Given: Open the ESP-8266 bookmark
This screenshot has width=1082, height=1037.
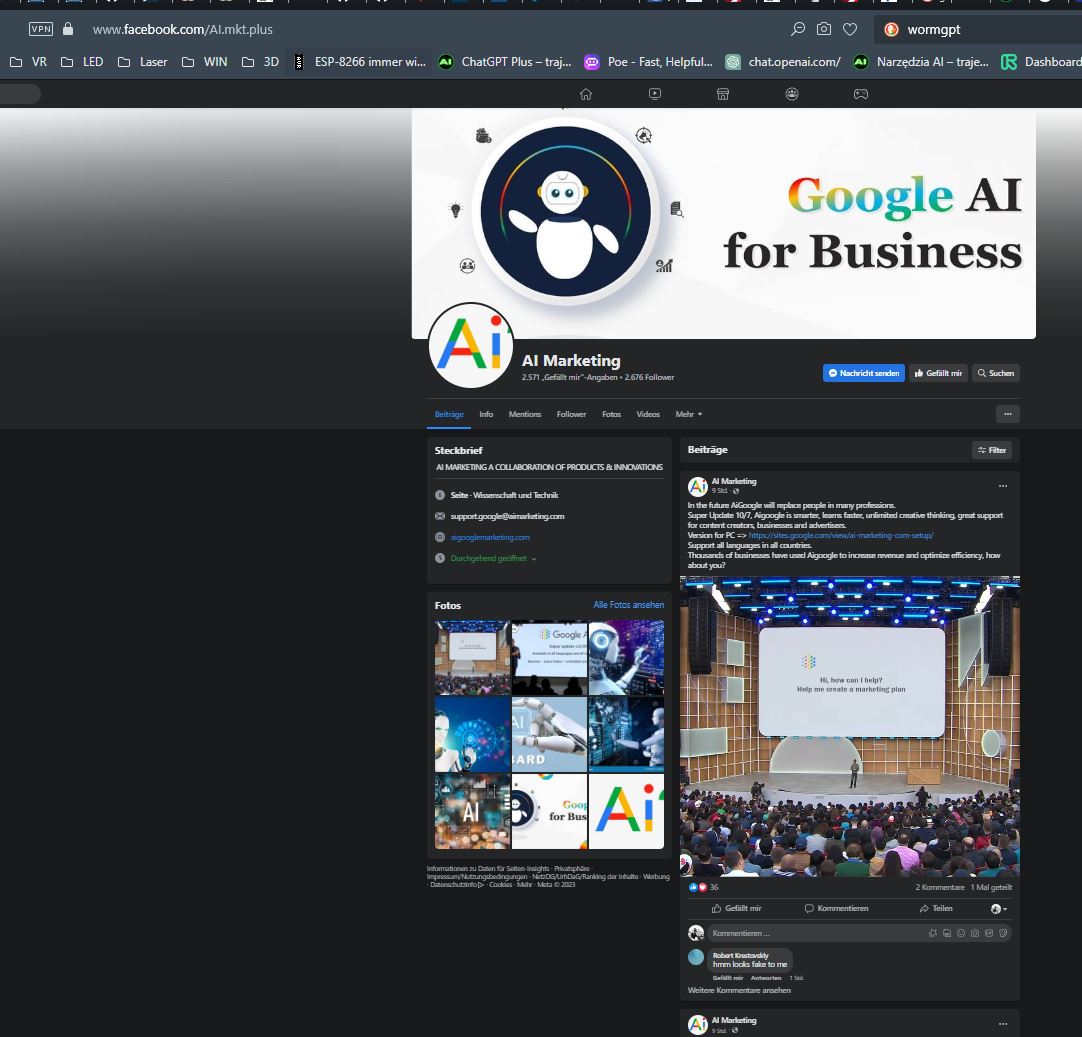Looking at the screenshot, I should [x=360, y=62].
